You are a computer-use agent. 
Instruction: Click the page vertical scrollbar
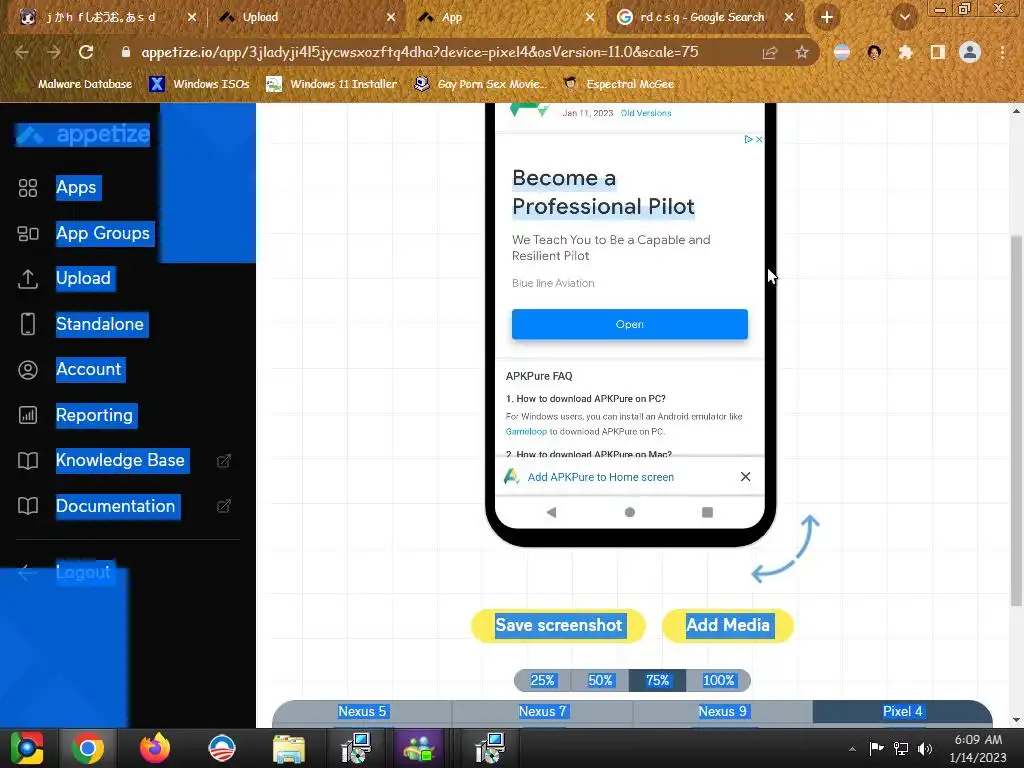tap(1016, 421)
